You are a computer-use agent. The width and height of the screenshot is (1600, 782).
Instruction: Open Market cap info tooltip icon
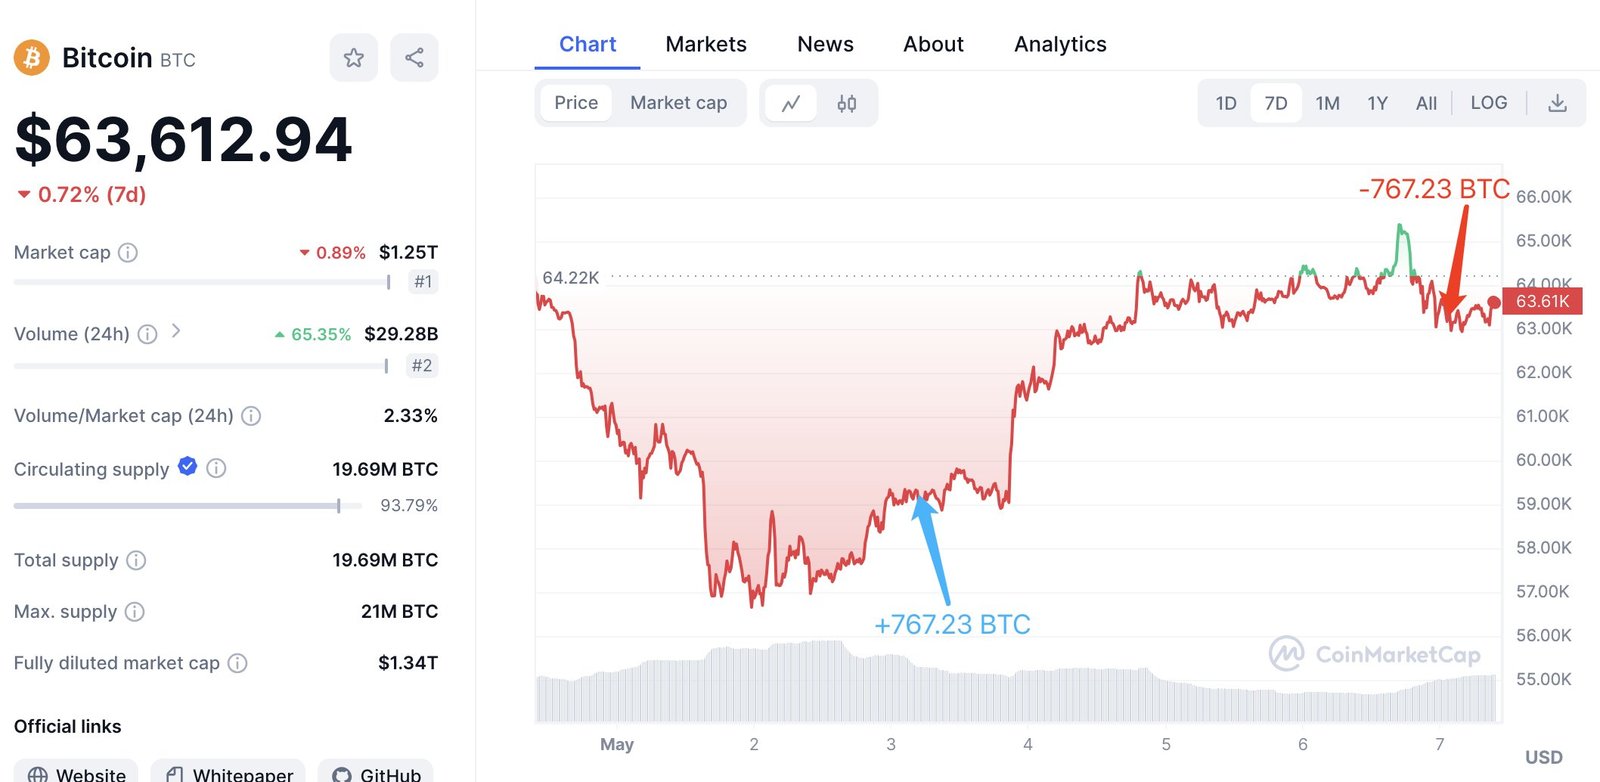tap(128, 253)
